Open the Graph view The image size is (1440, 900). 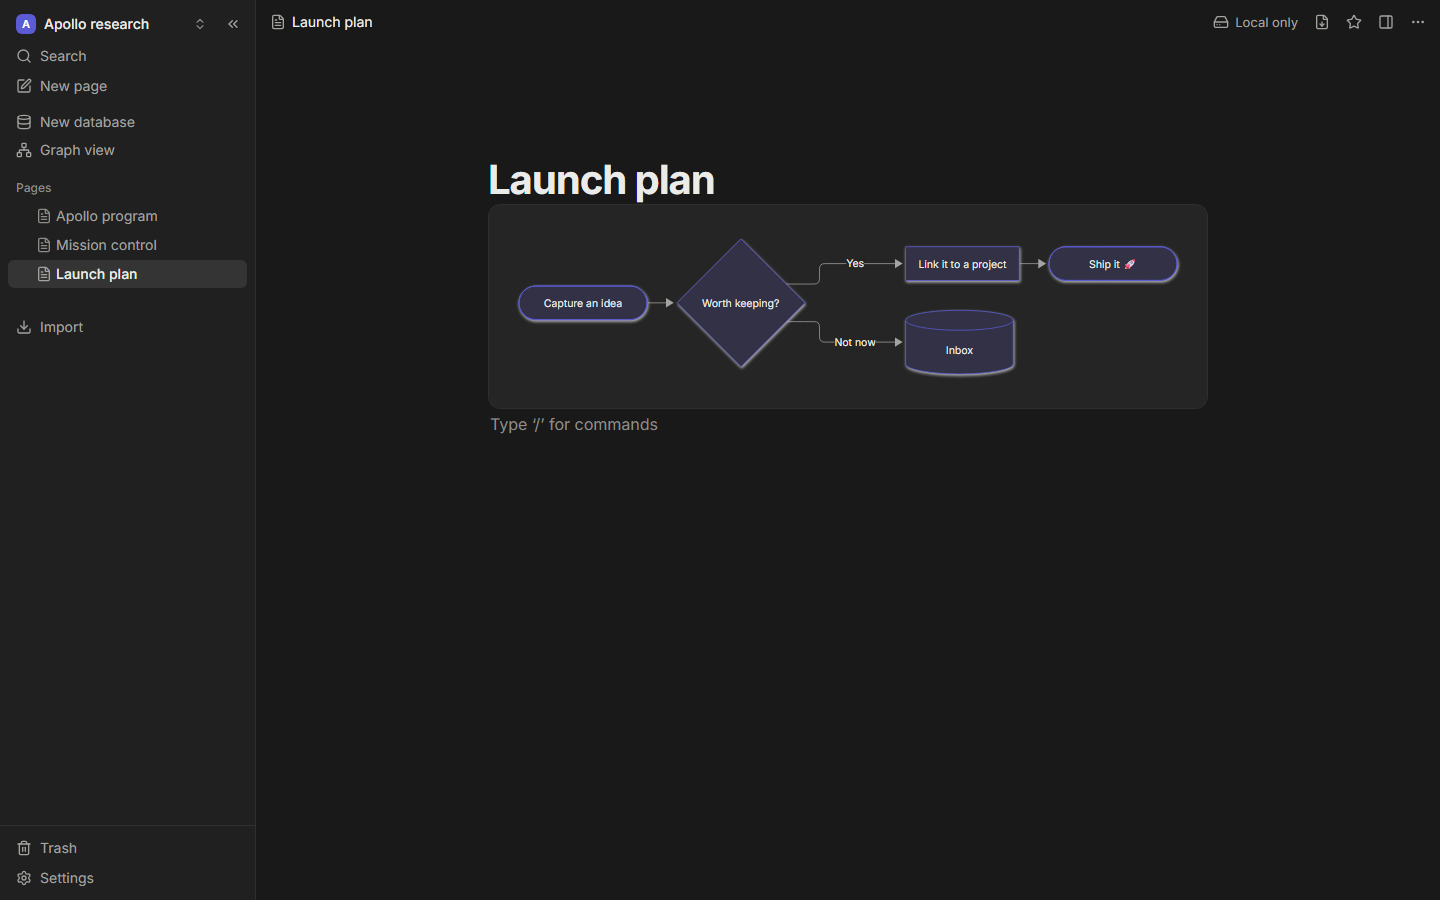click(x=127, y=150)
